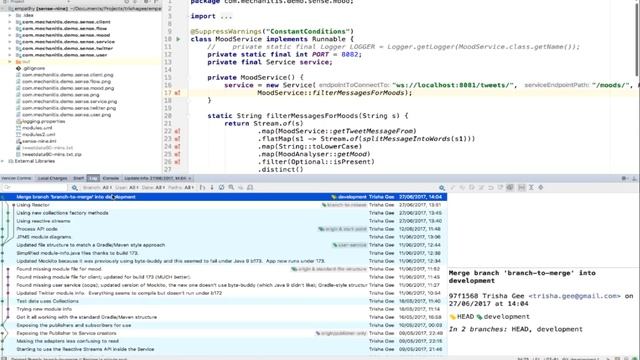The height and width of the screenshot is (360, 640).
Task: Switch to Local Changes tab
Action: coord(52,178)
